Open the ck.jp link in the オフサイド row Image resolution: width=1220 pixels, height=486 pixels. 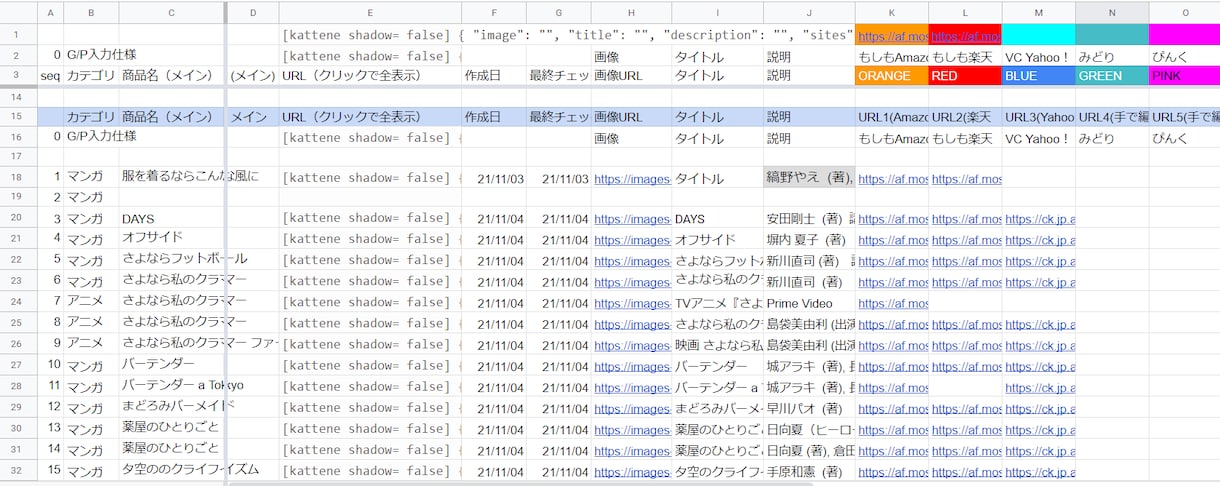[x=1040, y=240]
